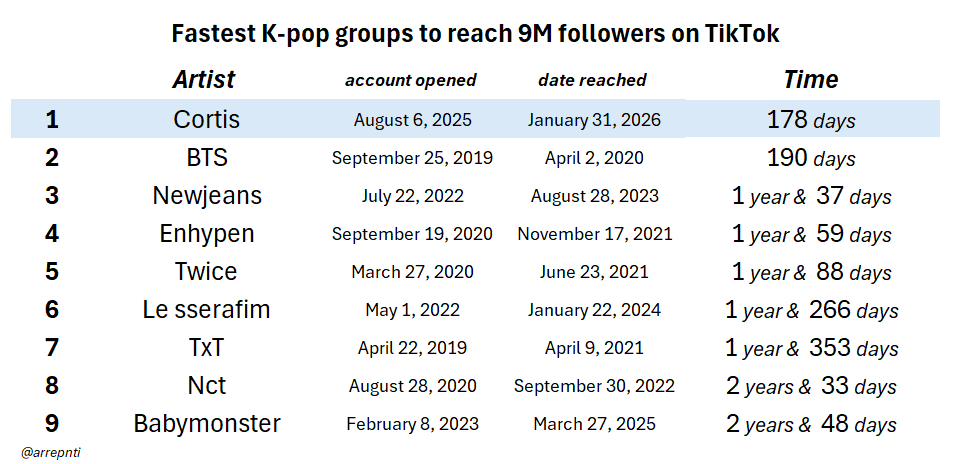Select the BTS artist cell

pos(206,158)
